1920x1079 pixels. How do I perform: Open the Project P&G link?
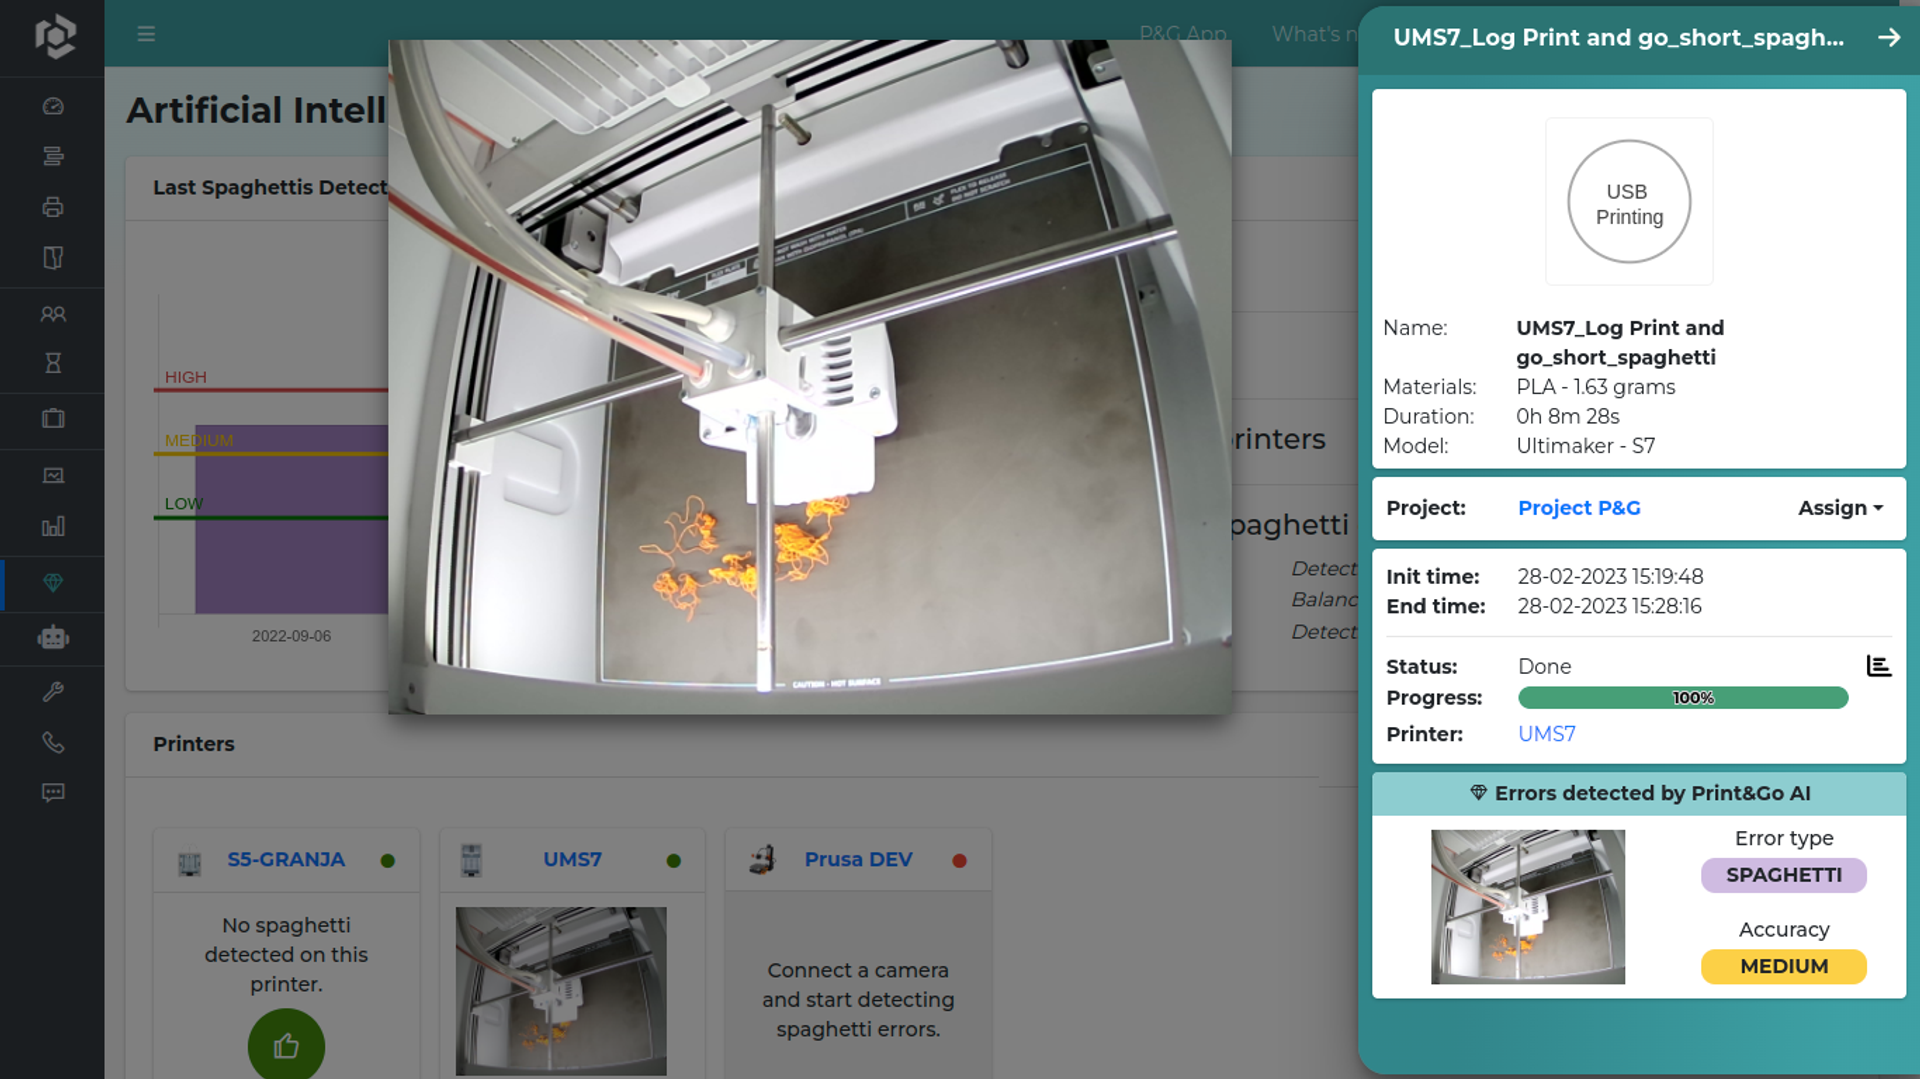click(x=1579, y=508)
